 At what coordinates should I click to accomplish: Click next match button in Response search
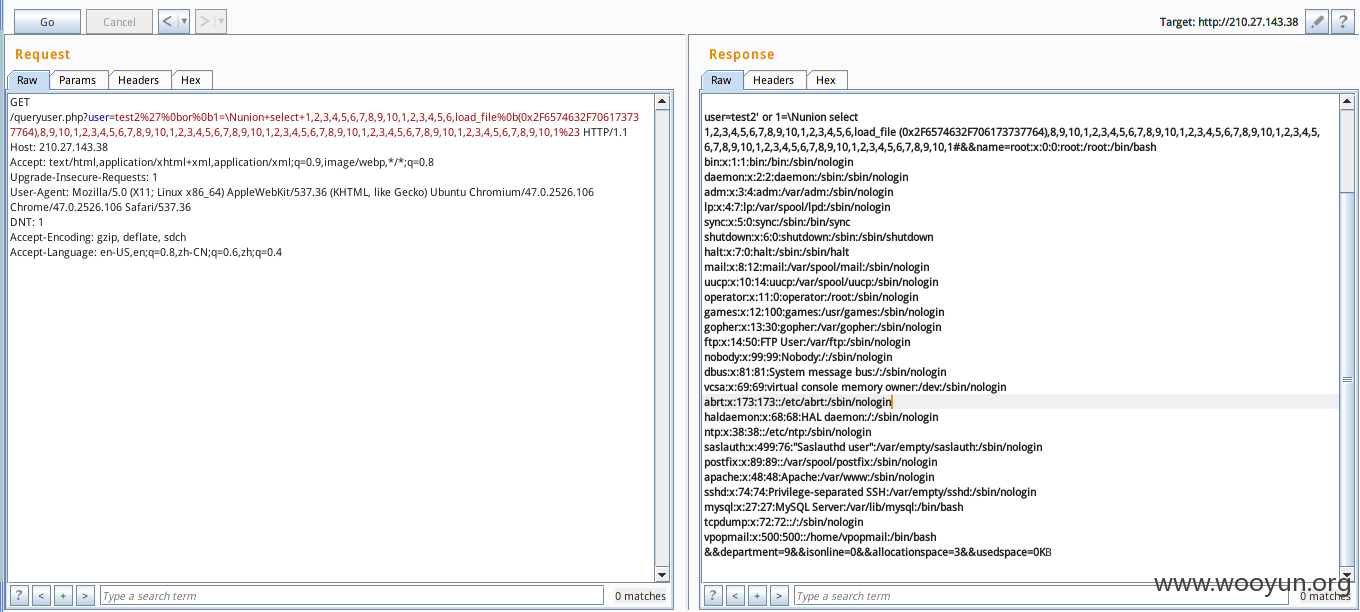tap(779, 595)
